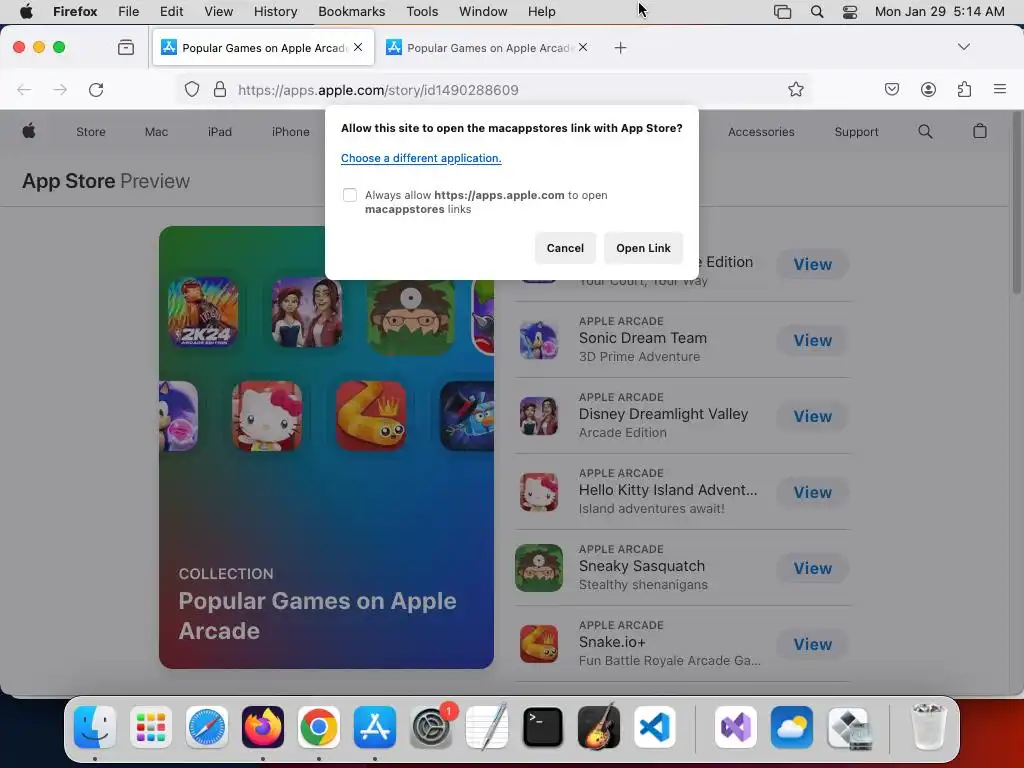Open the Extensions puzzle icon
Screen dimensions: 1024x768
pyautogui.click(x=964, y=89)
